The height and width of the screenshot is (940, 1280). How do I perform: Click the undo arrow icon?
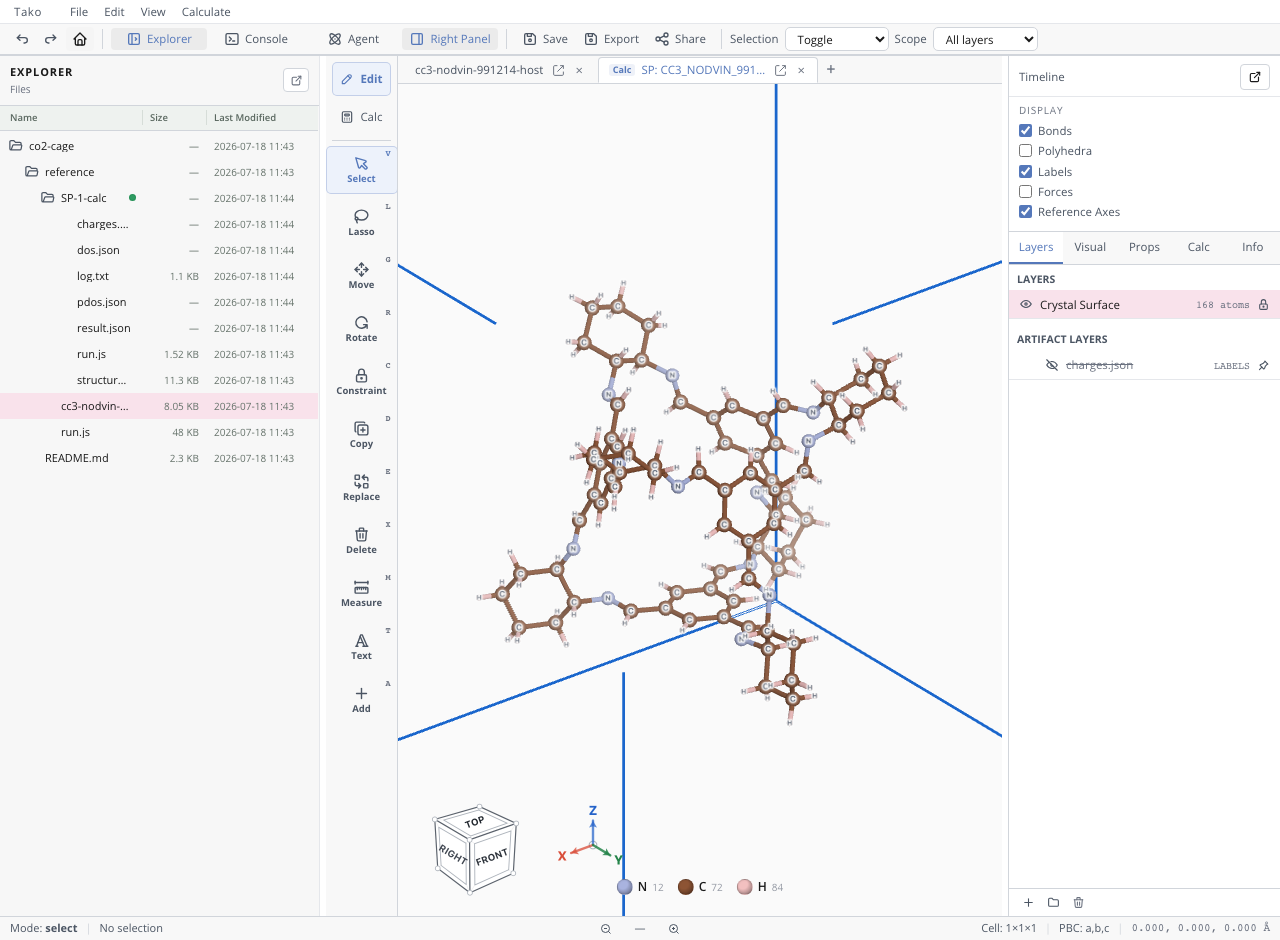22,39
